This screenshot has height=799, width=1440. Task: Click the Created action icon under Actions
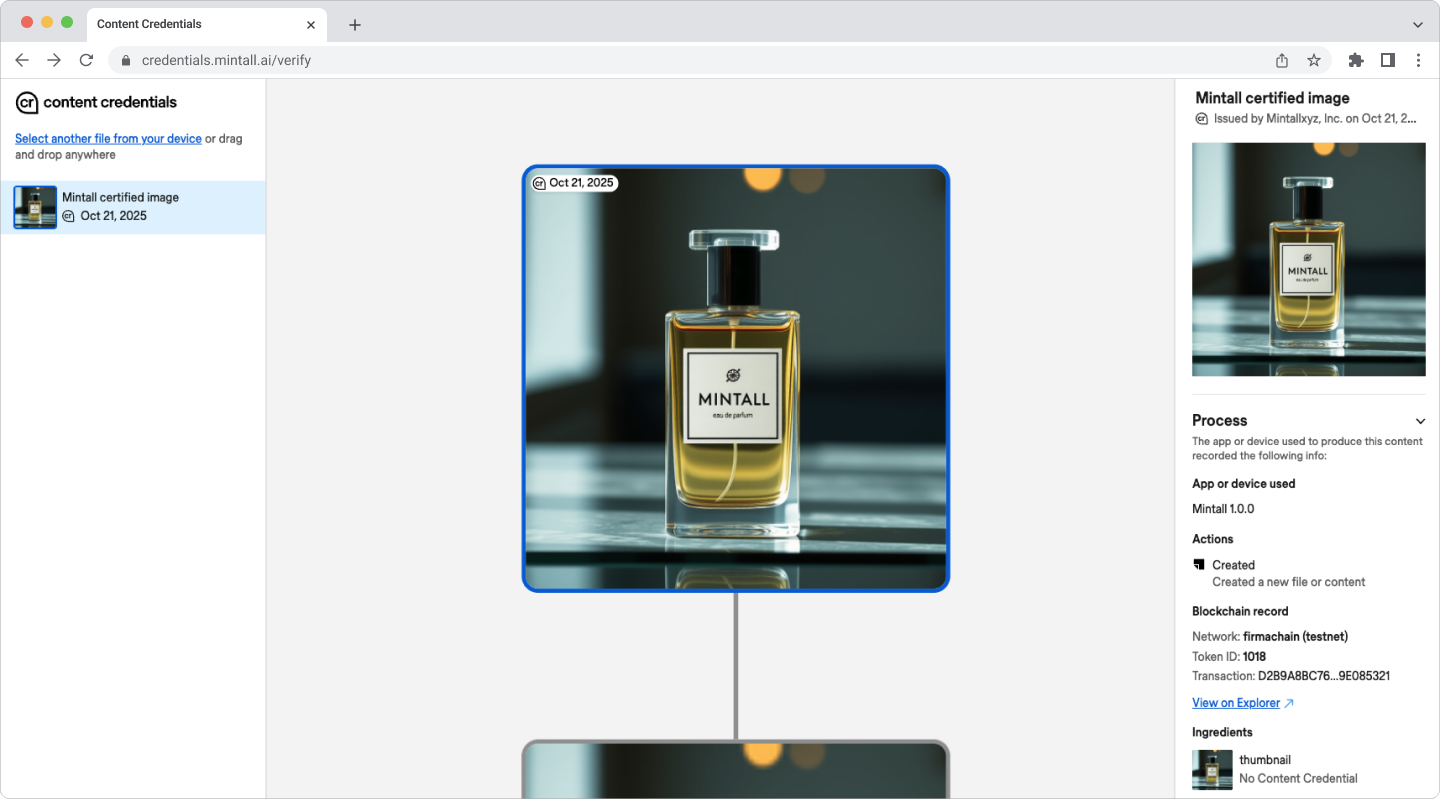point(1199,564)
